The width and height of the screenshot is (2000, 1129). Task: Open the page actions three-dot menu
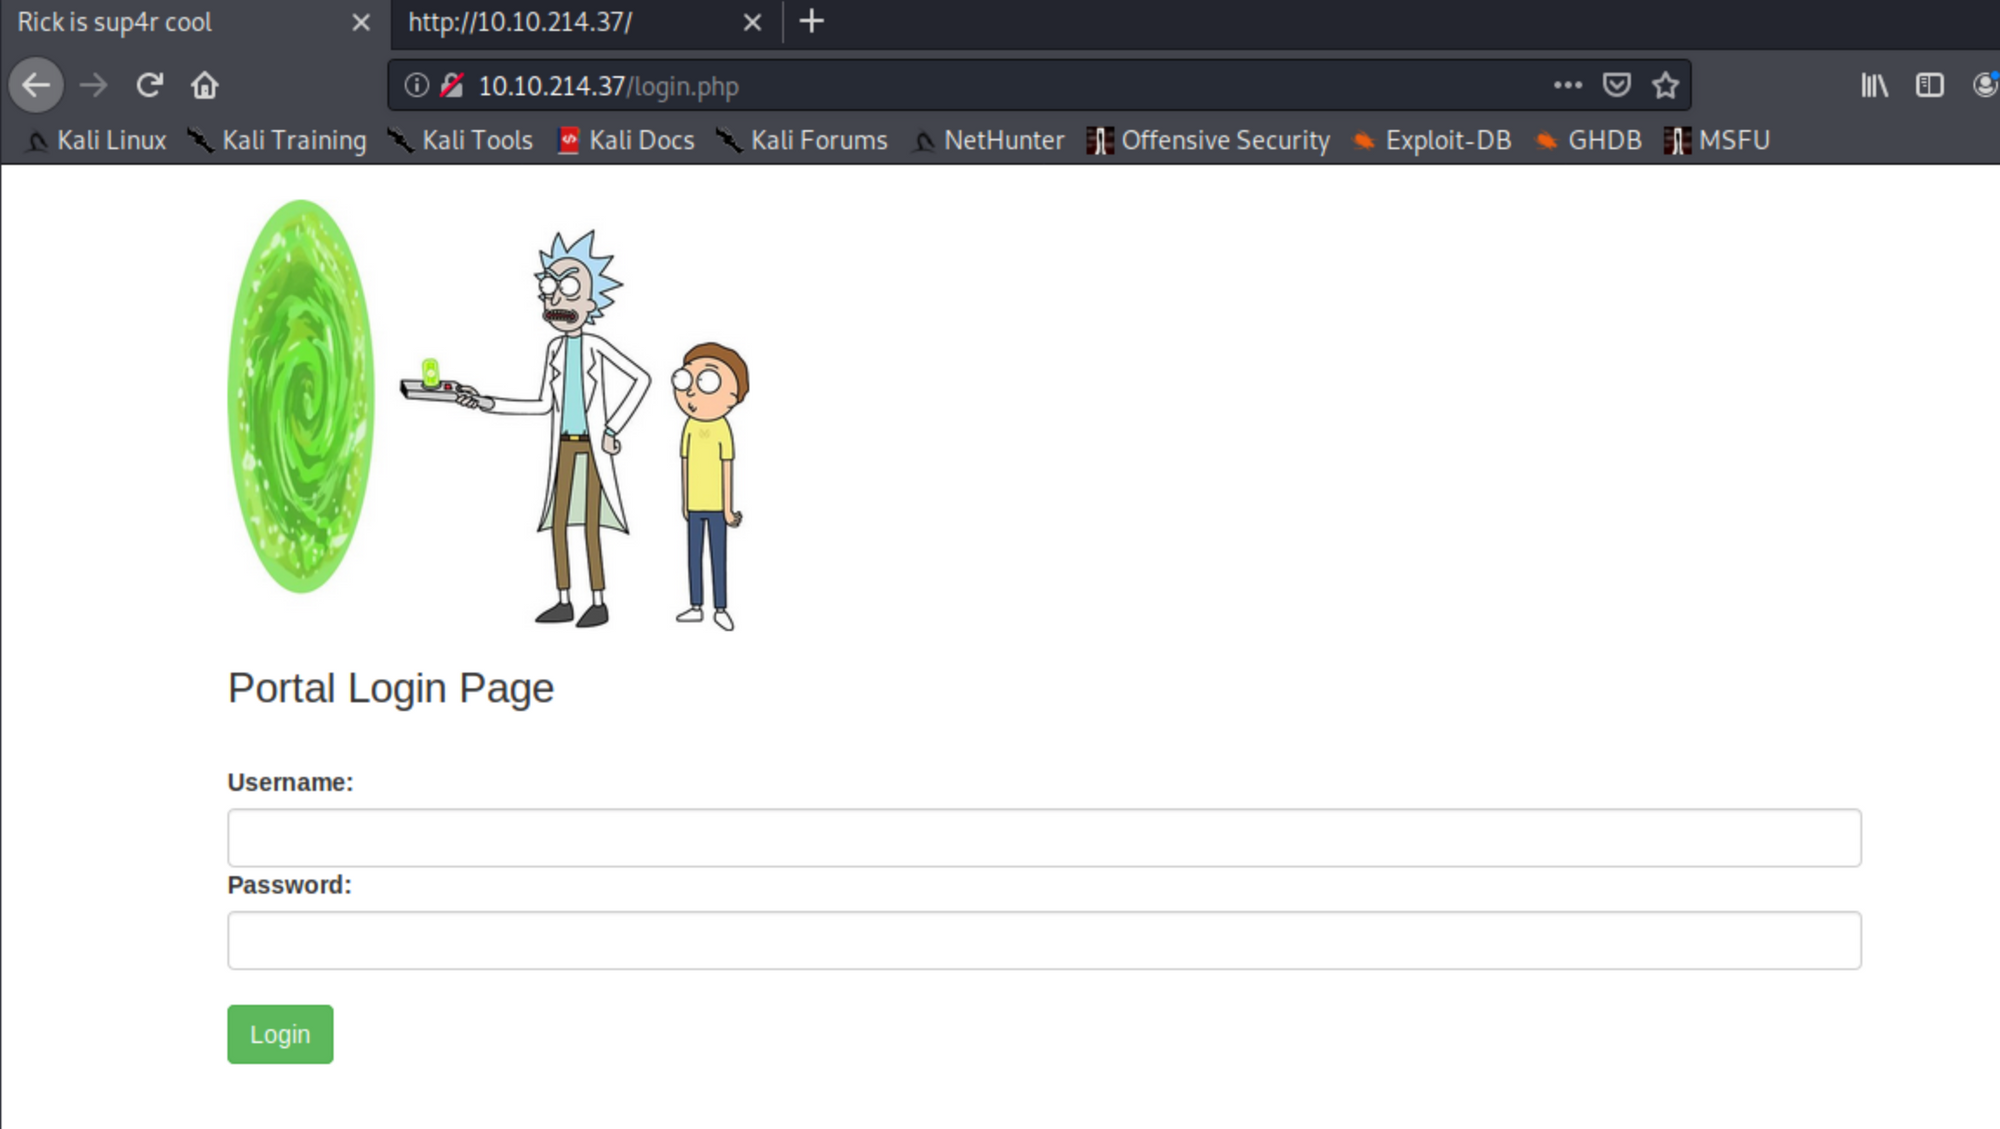(1567, 86)
